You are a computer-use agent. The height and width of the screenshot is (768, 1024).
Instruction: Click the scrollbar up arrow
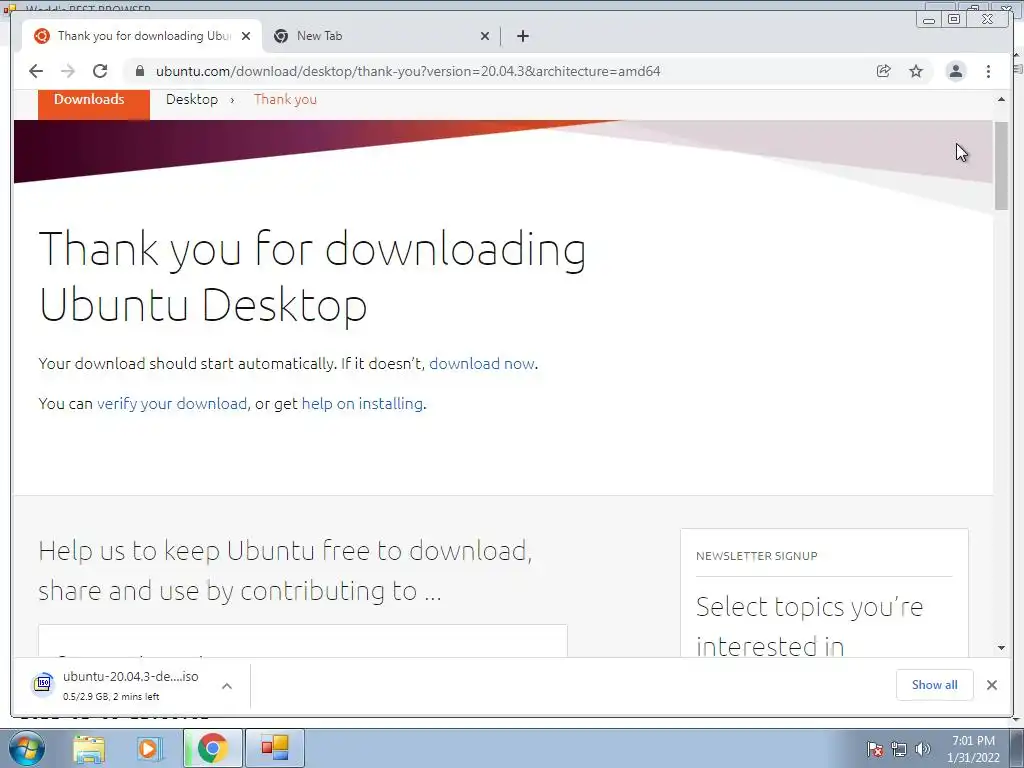pyautogui.click(x=1001, y=100)
